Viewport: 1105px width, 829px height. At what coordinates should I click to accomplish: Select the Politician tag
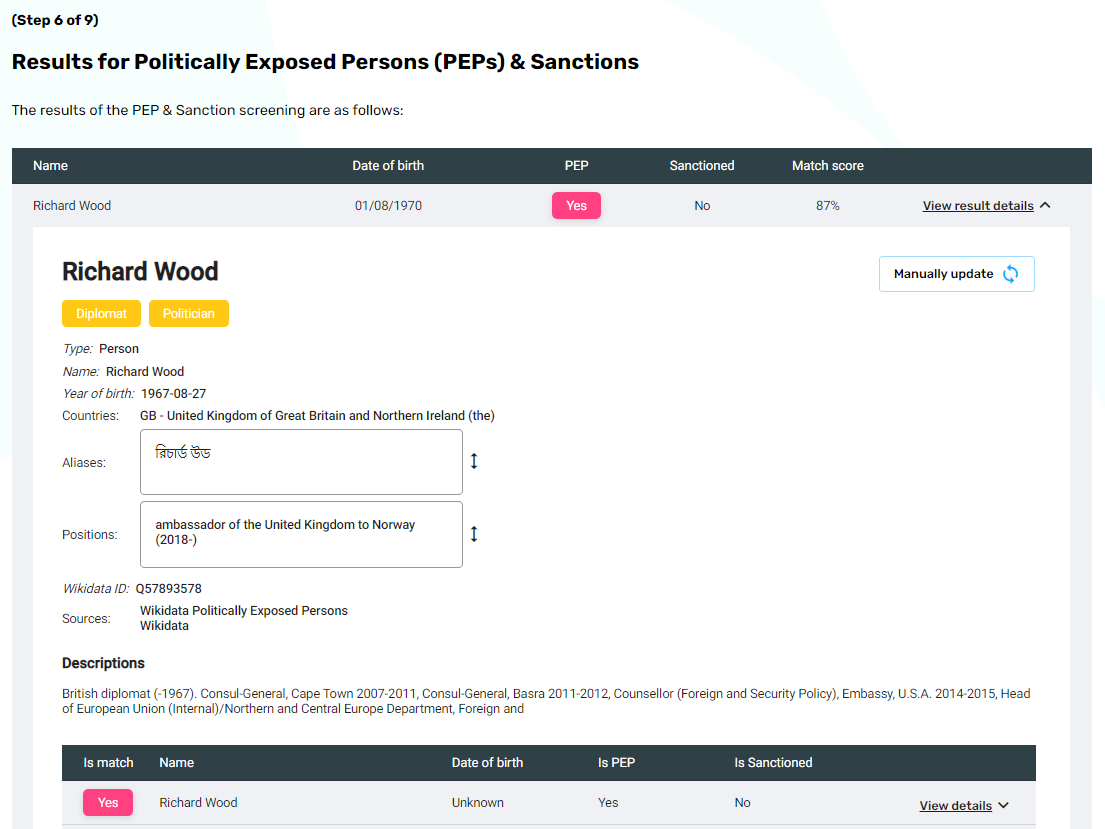[x=189, y=314]
